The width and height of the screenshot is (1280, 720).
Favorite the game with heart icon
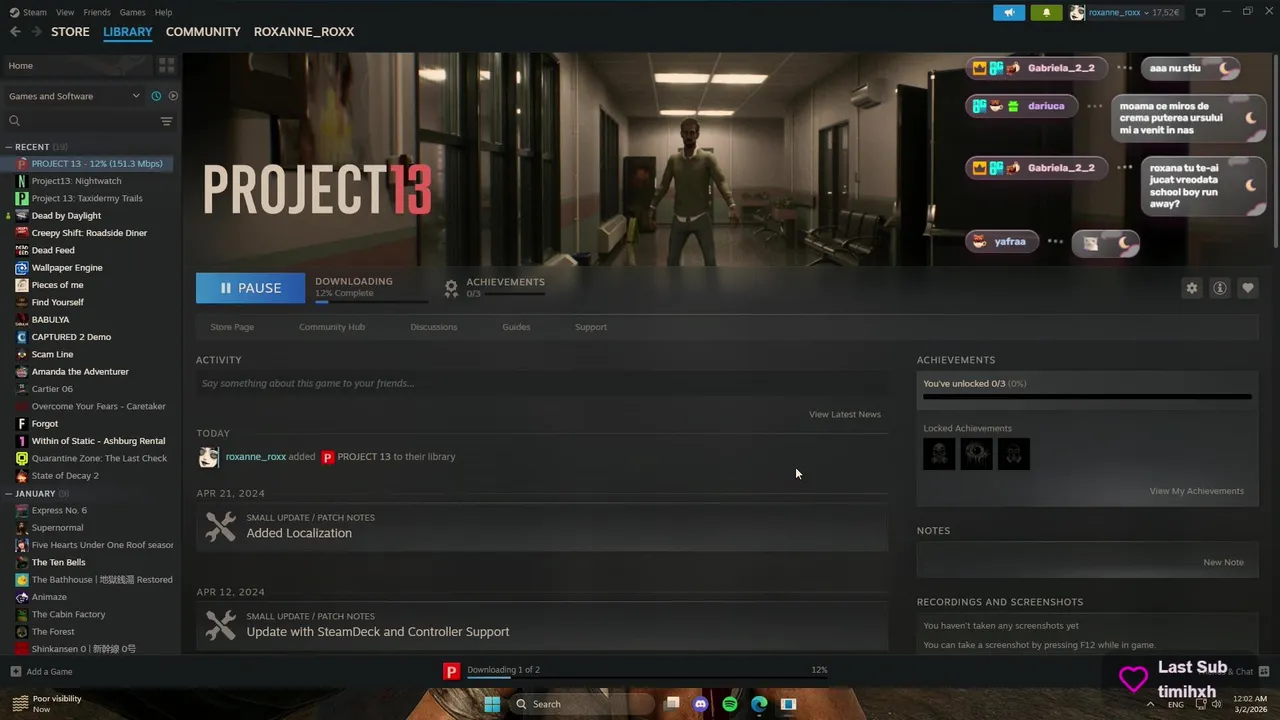pos(1247,288)
